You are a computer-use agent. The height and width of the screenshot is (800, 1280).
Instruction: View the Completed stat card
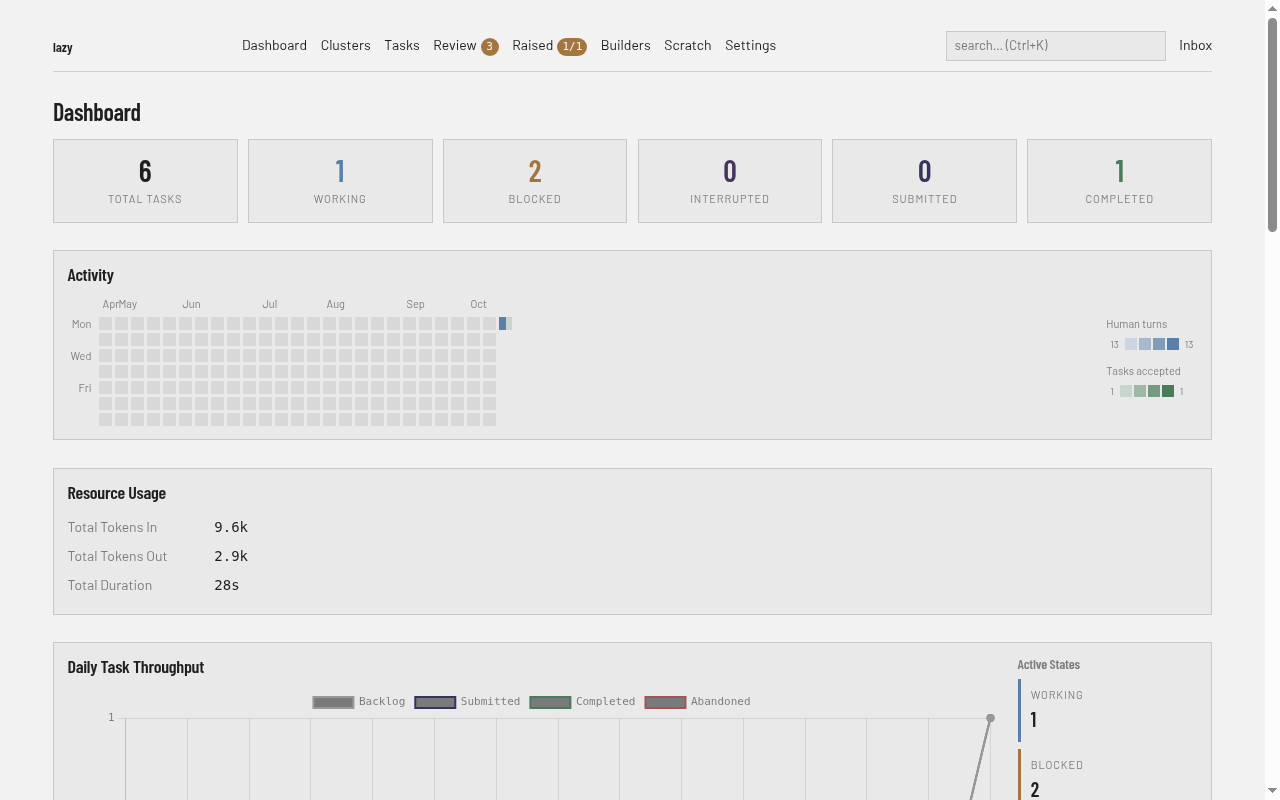pos(1119,181)
